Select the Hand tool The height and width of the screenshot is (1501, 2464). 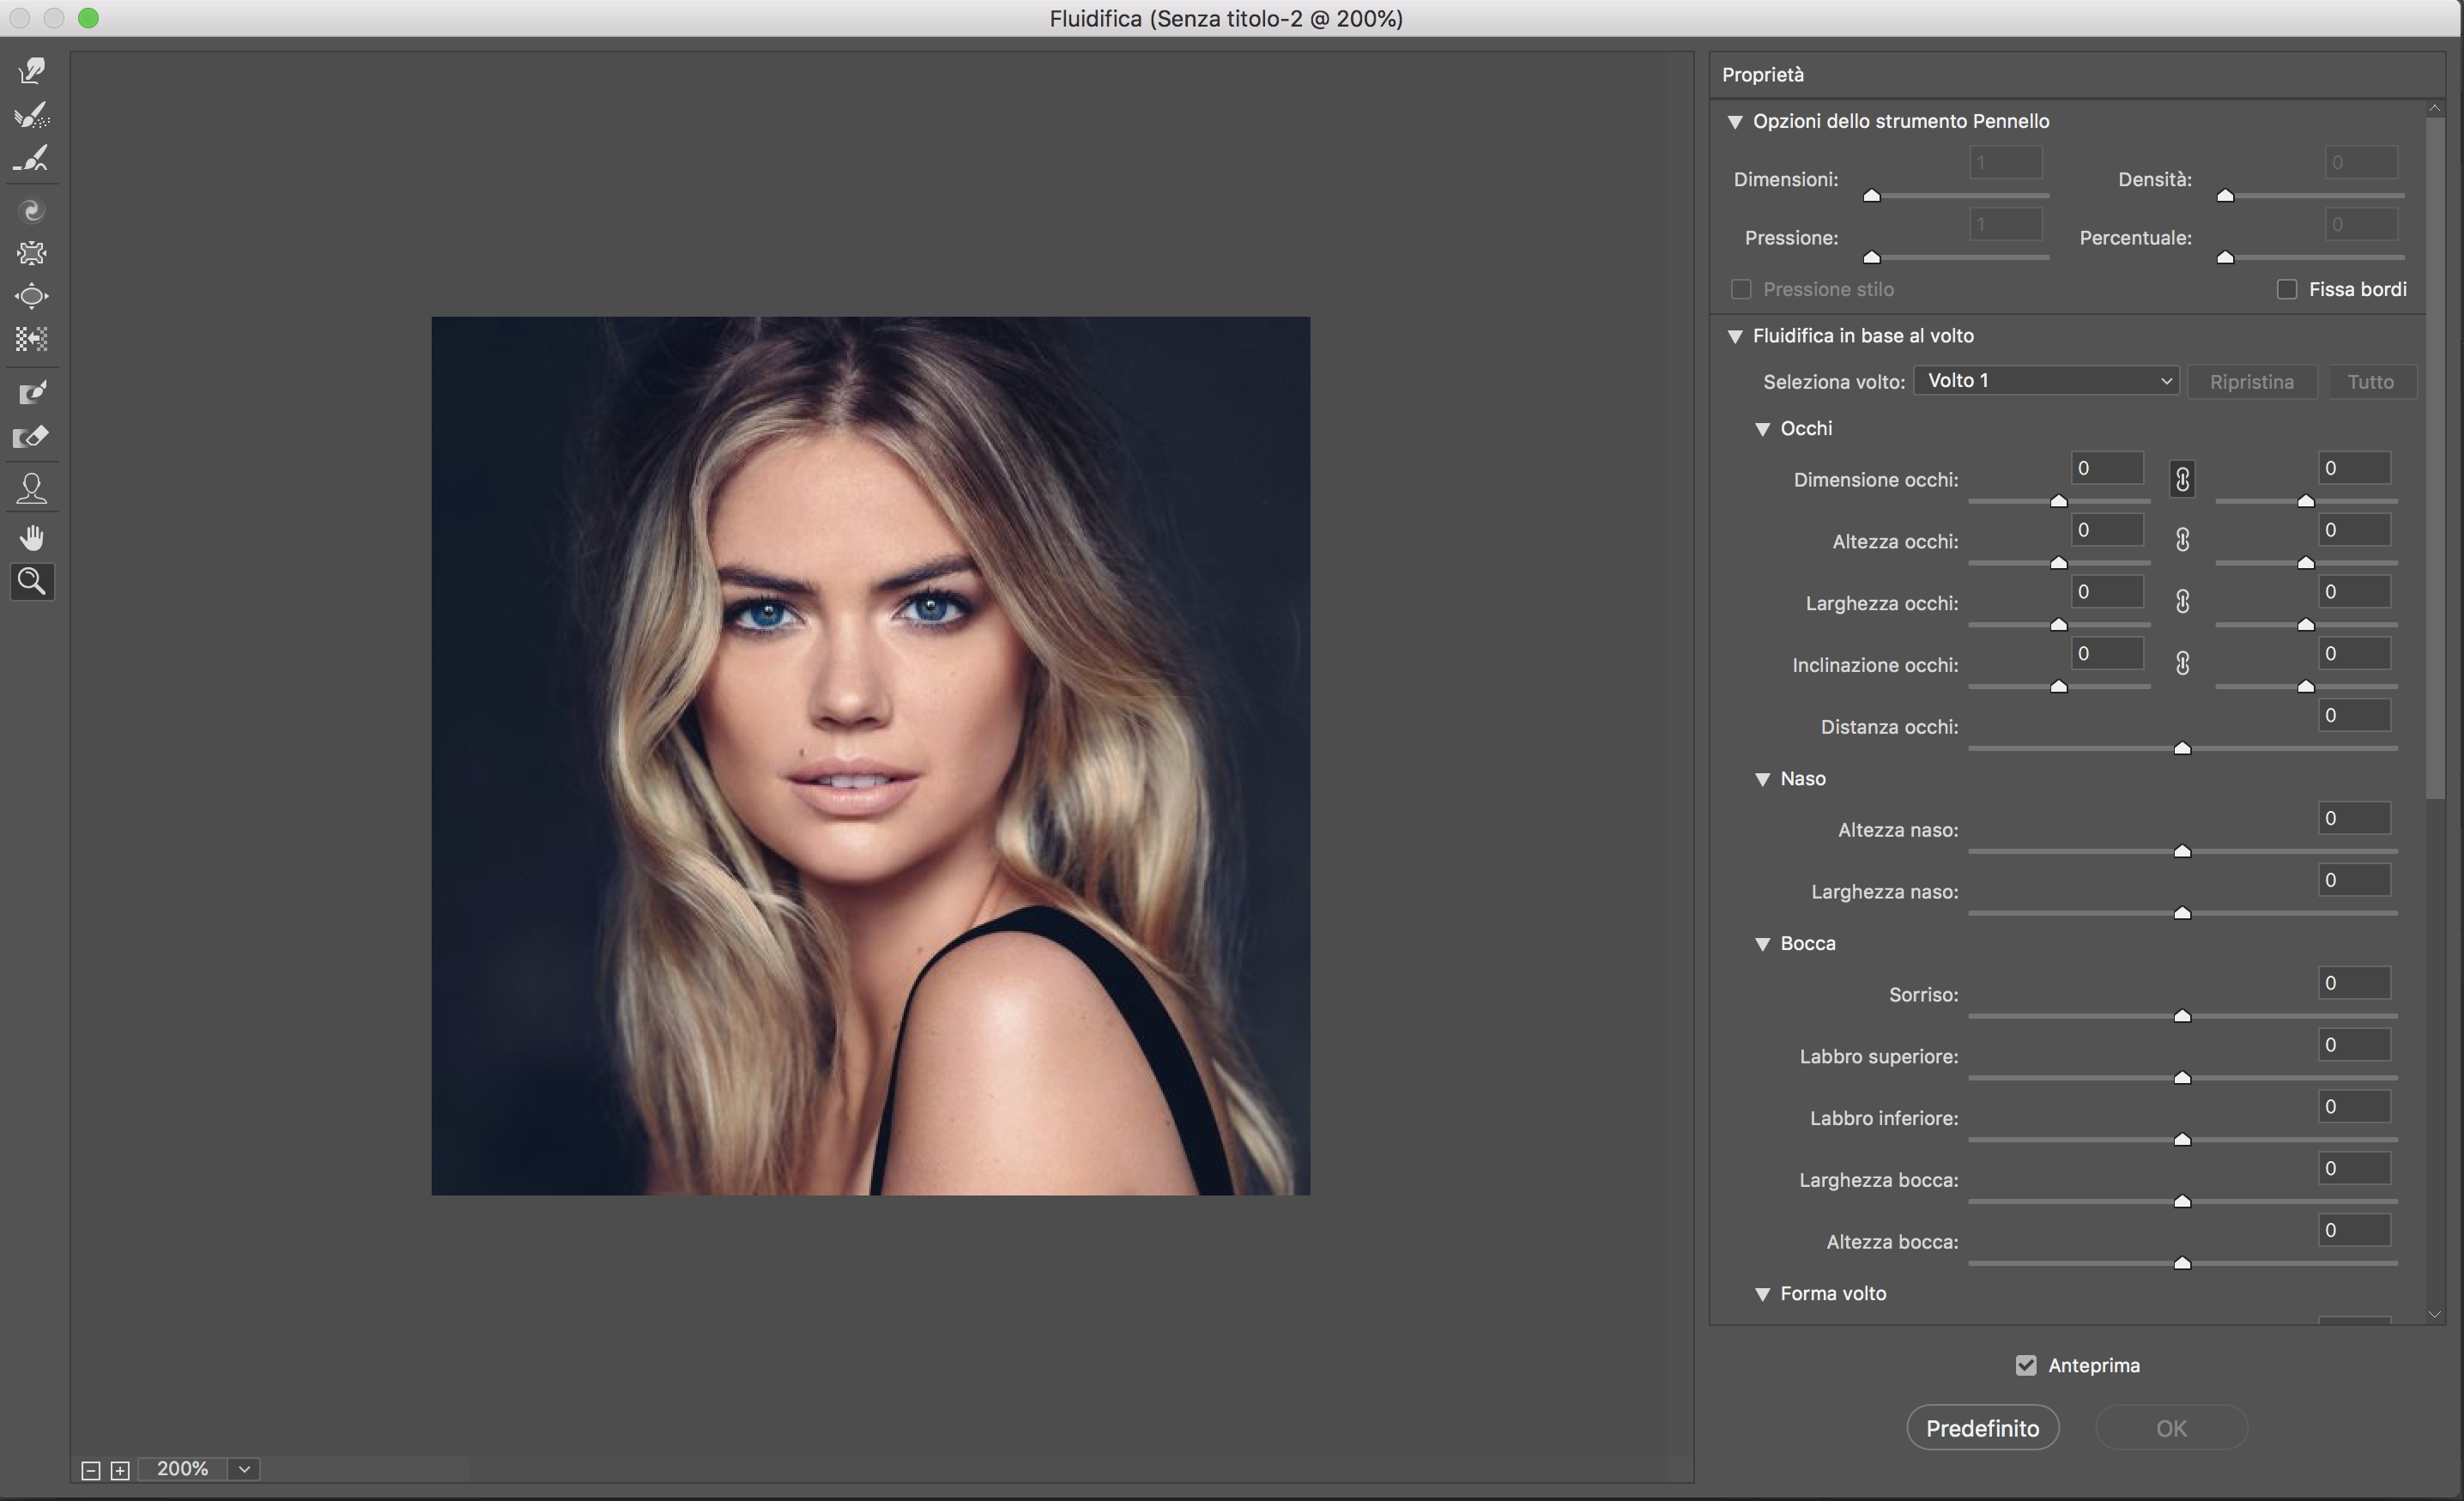[x=32, y=538]
